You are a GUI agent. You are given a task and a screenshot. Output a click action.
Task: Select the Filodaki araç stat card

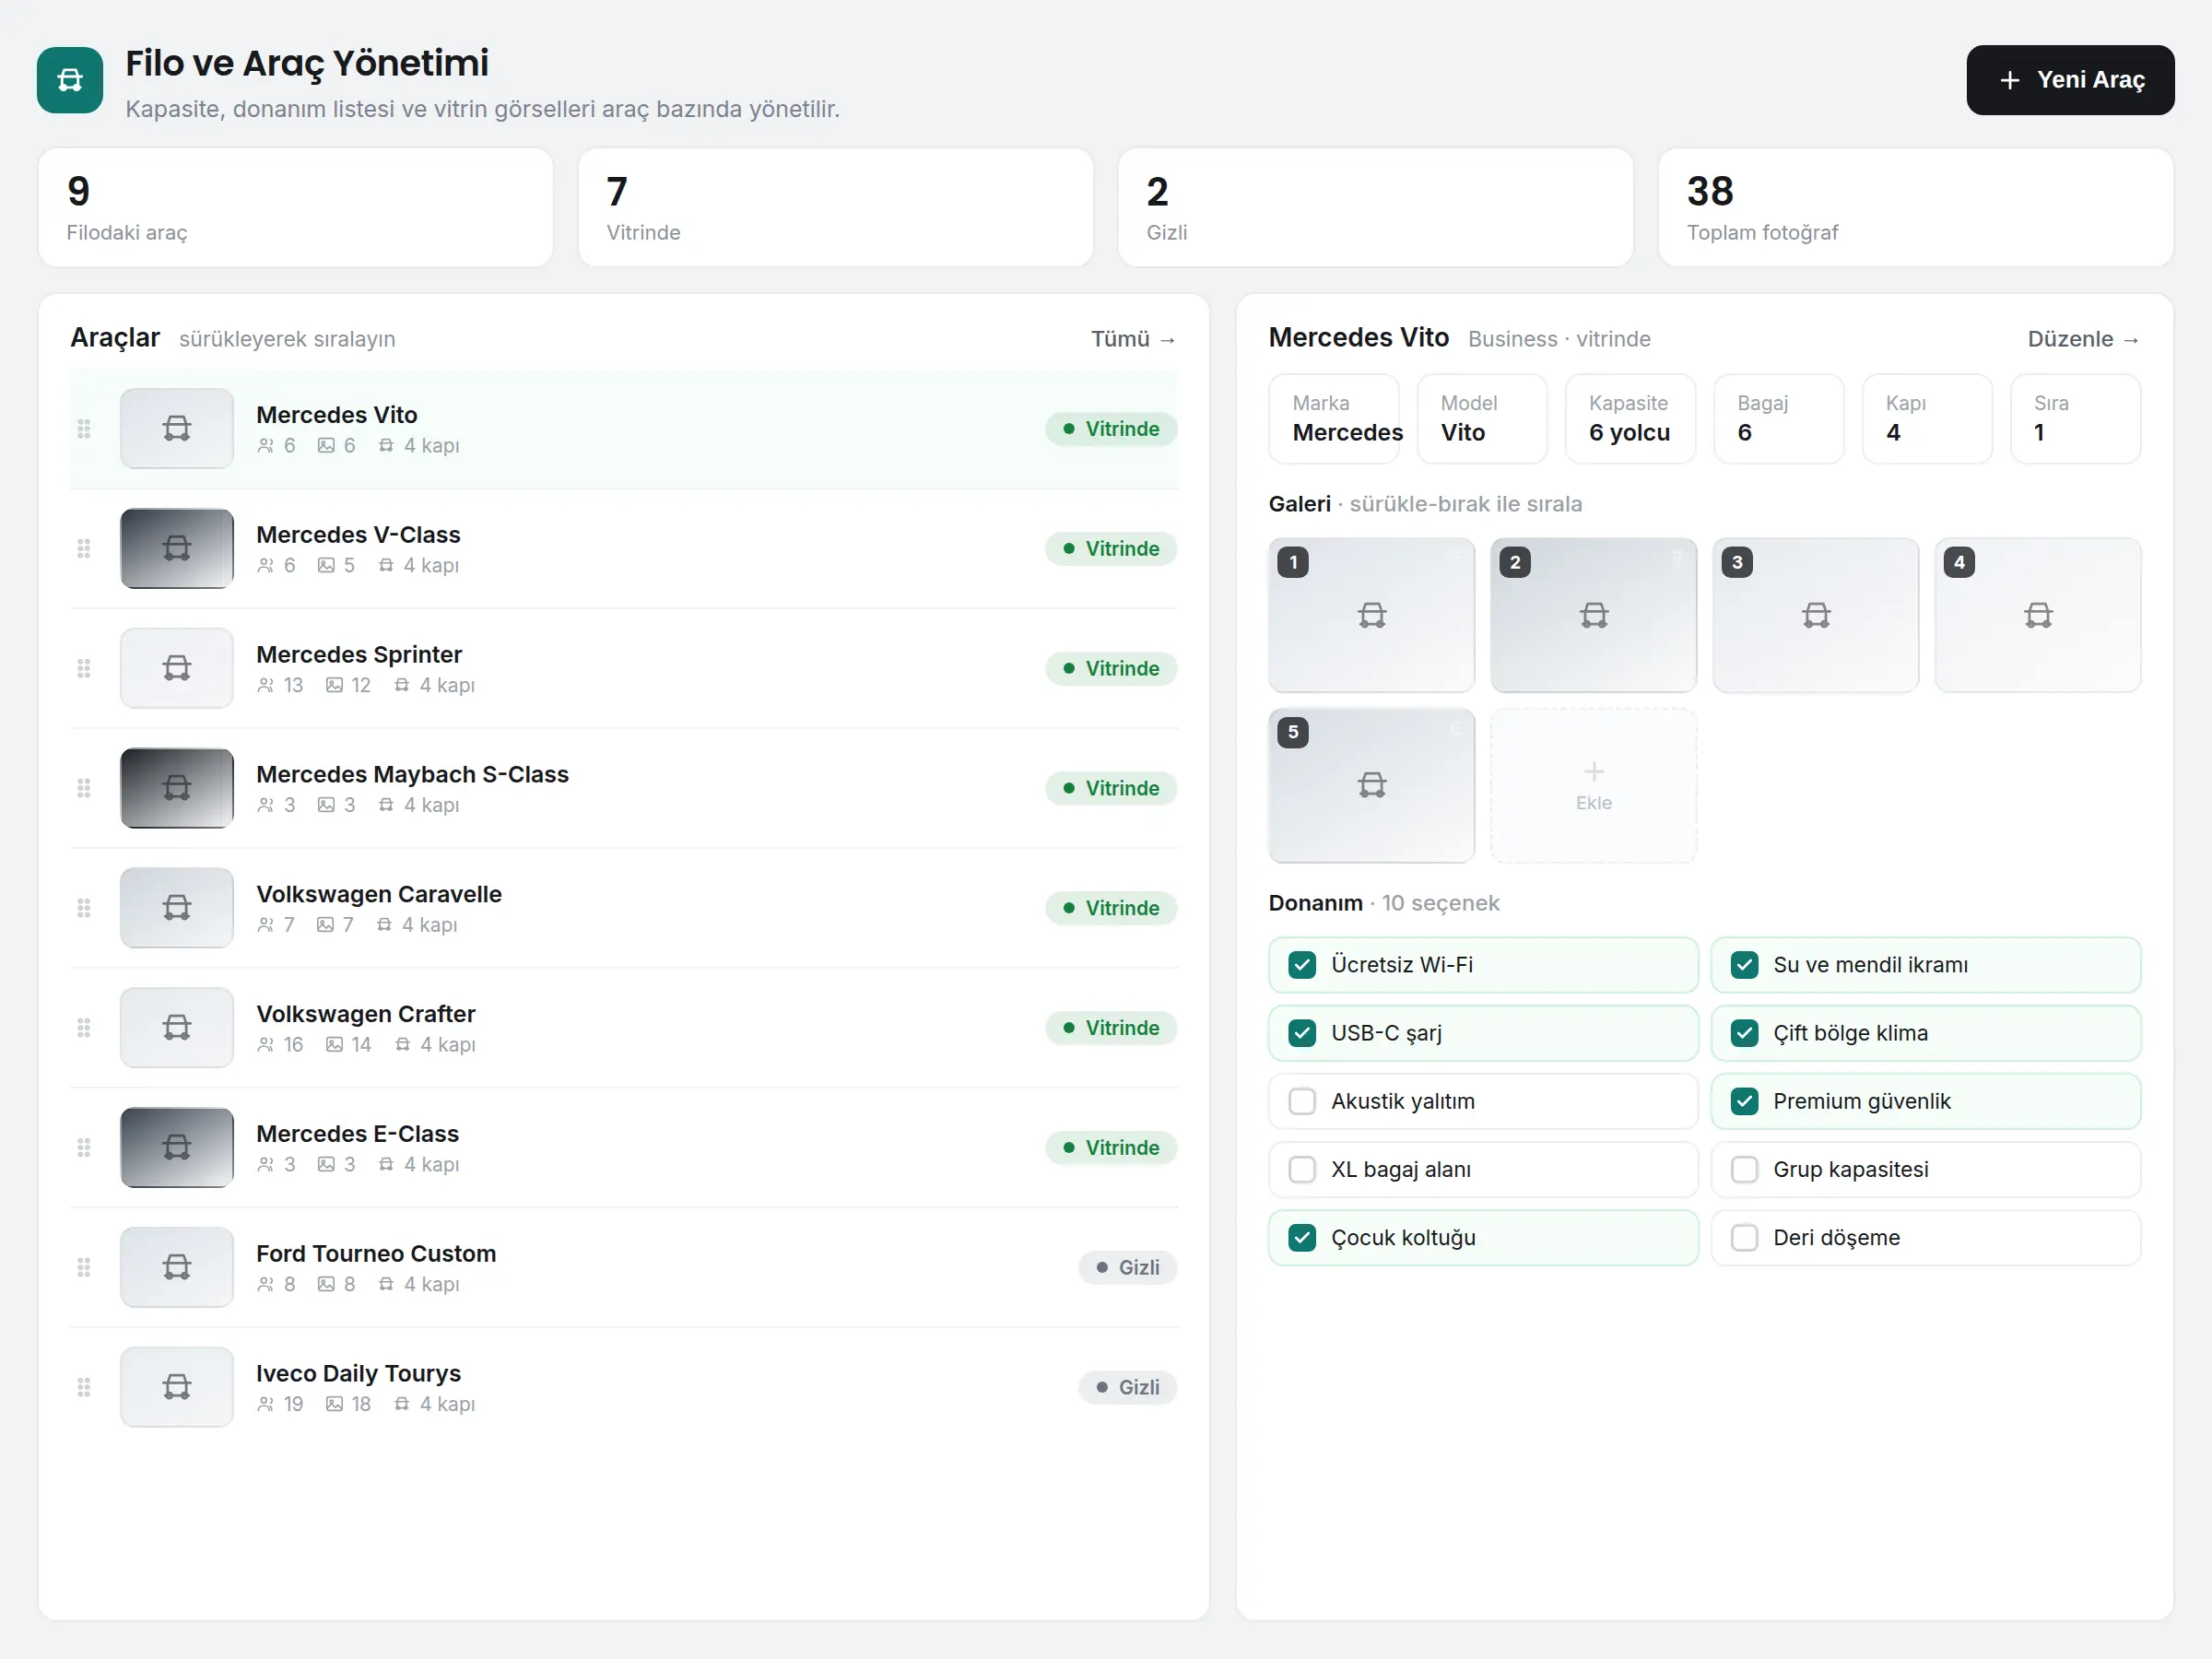tap(295, 208)
